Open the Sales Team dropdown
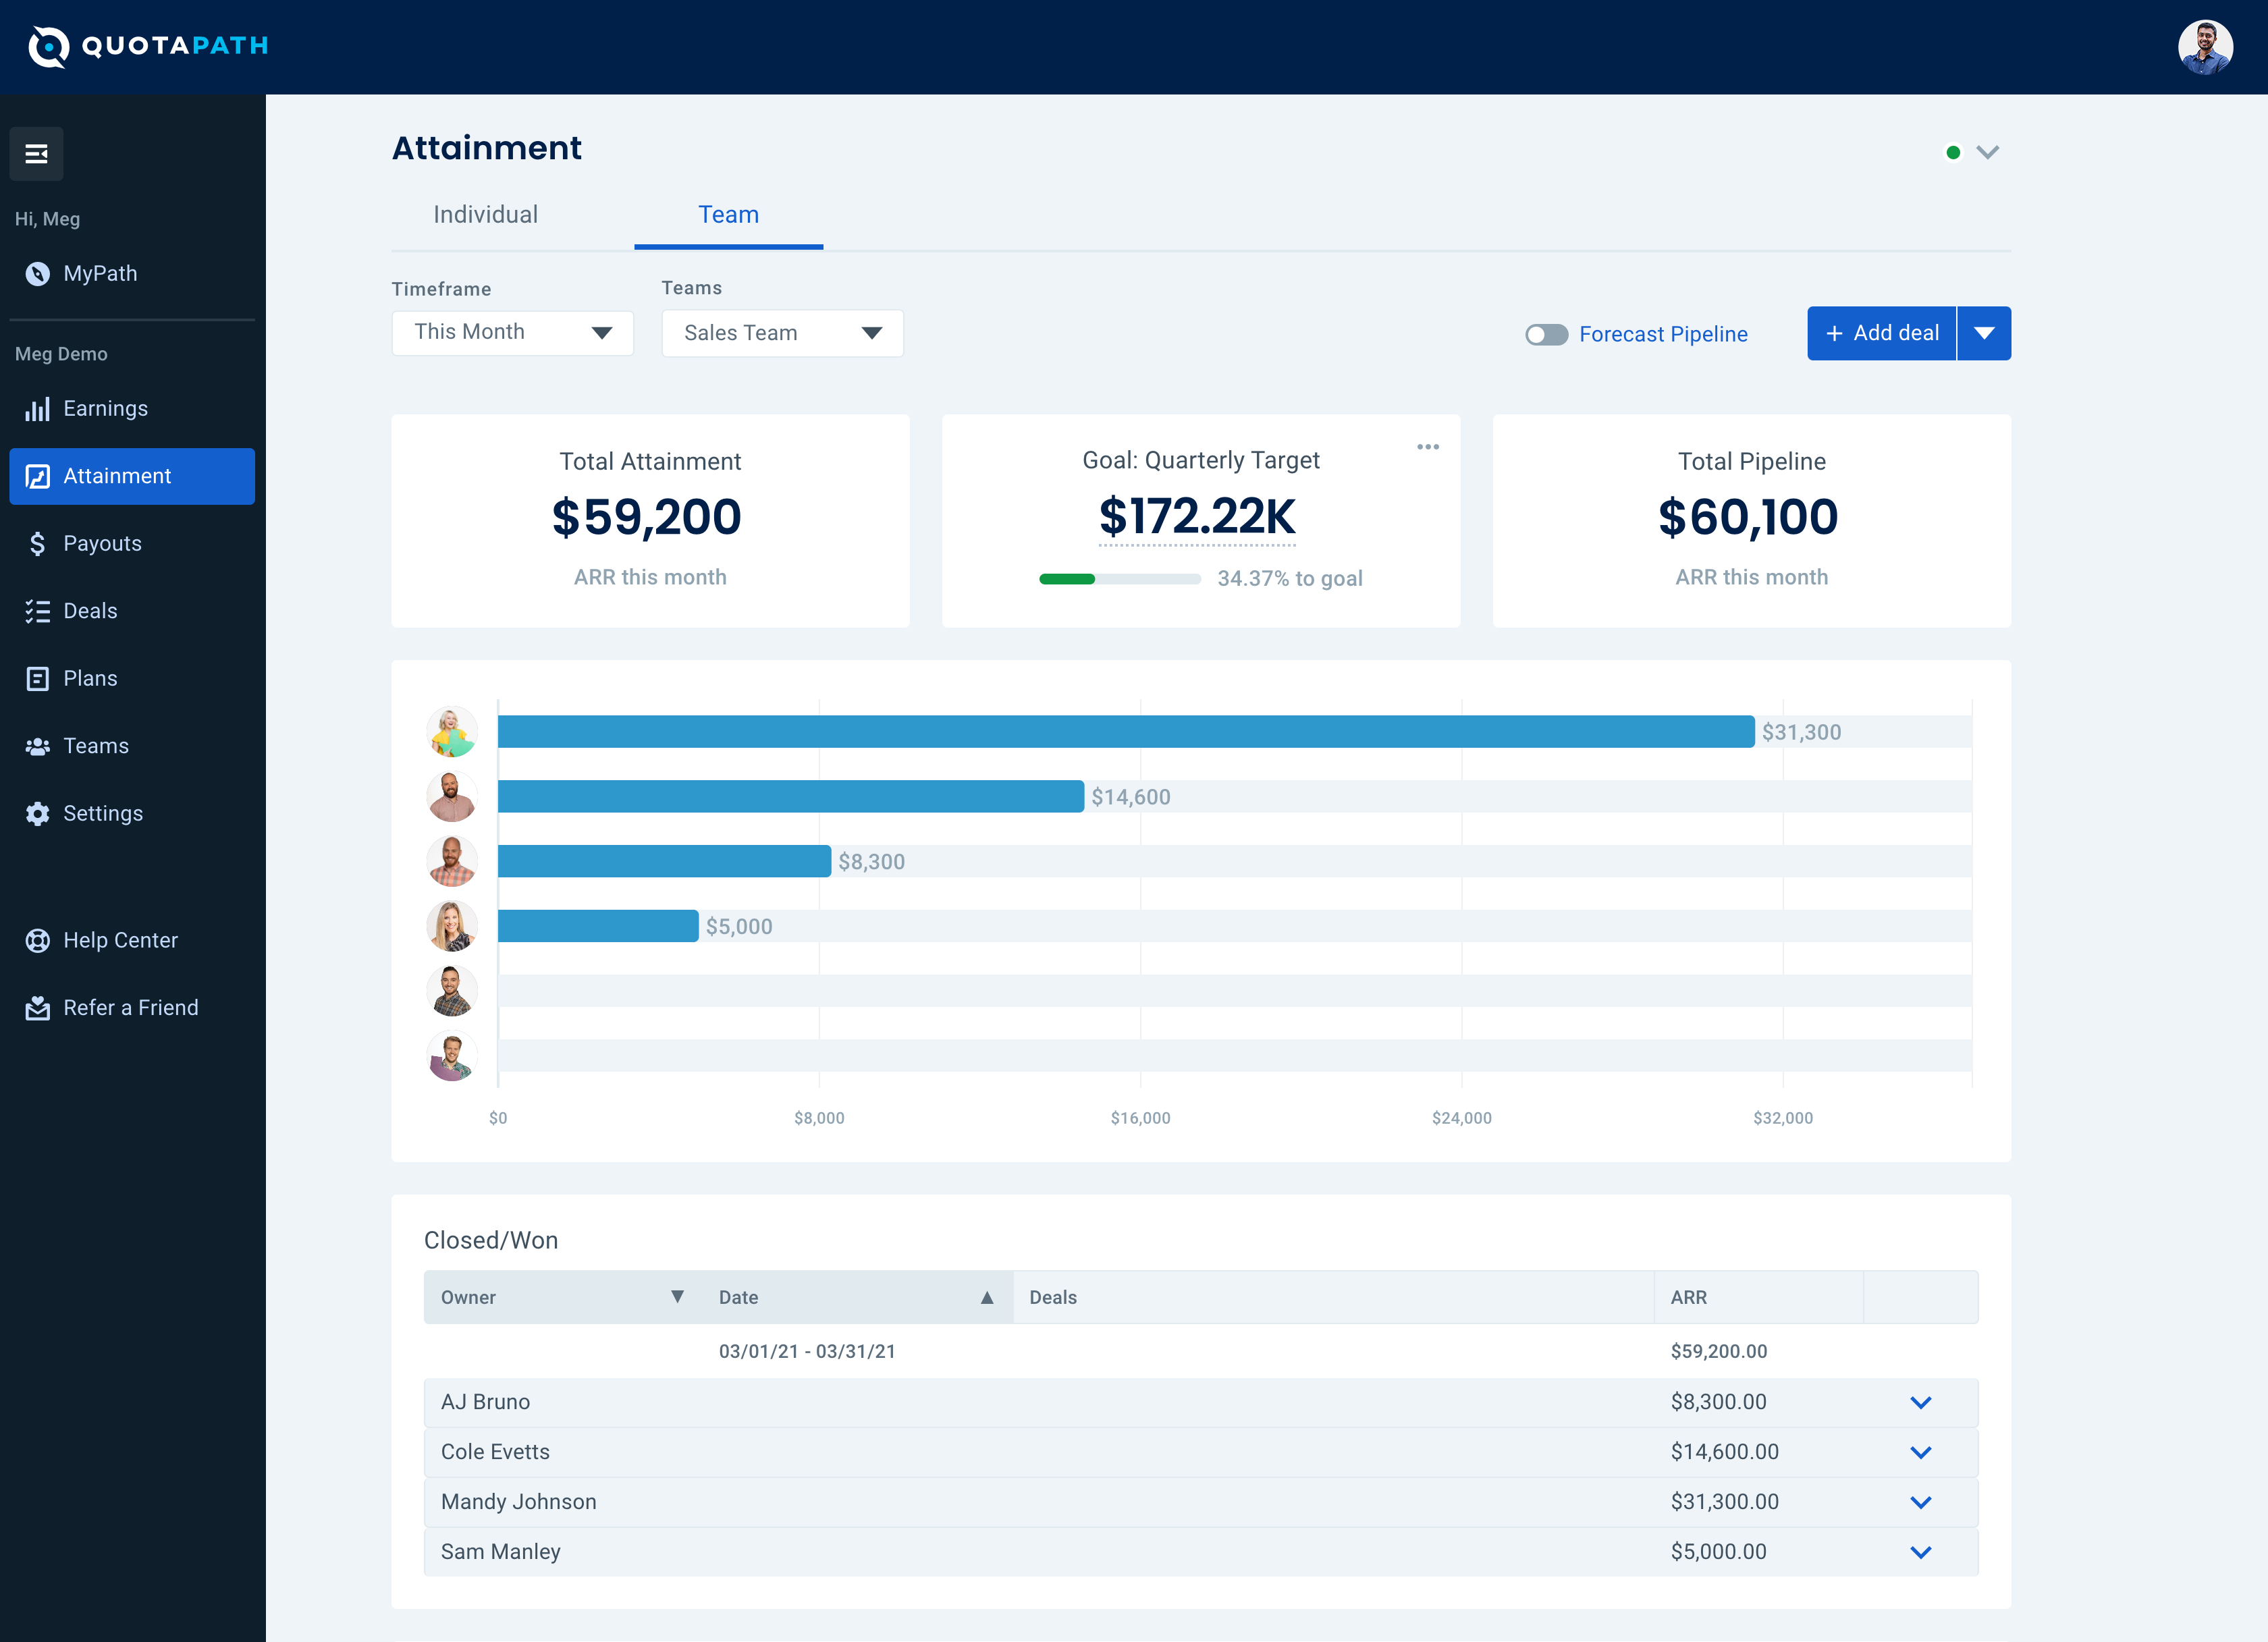 click(x=782, y=332)
